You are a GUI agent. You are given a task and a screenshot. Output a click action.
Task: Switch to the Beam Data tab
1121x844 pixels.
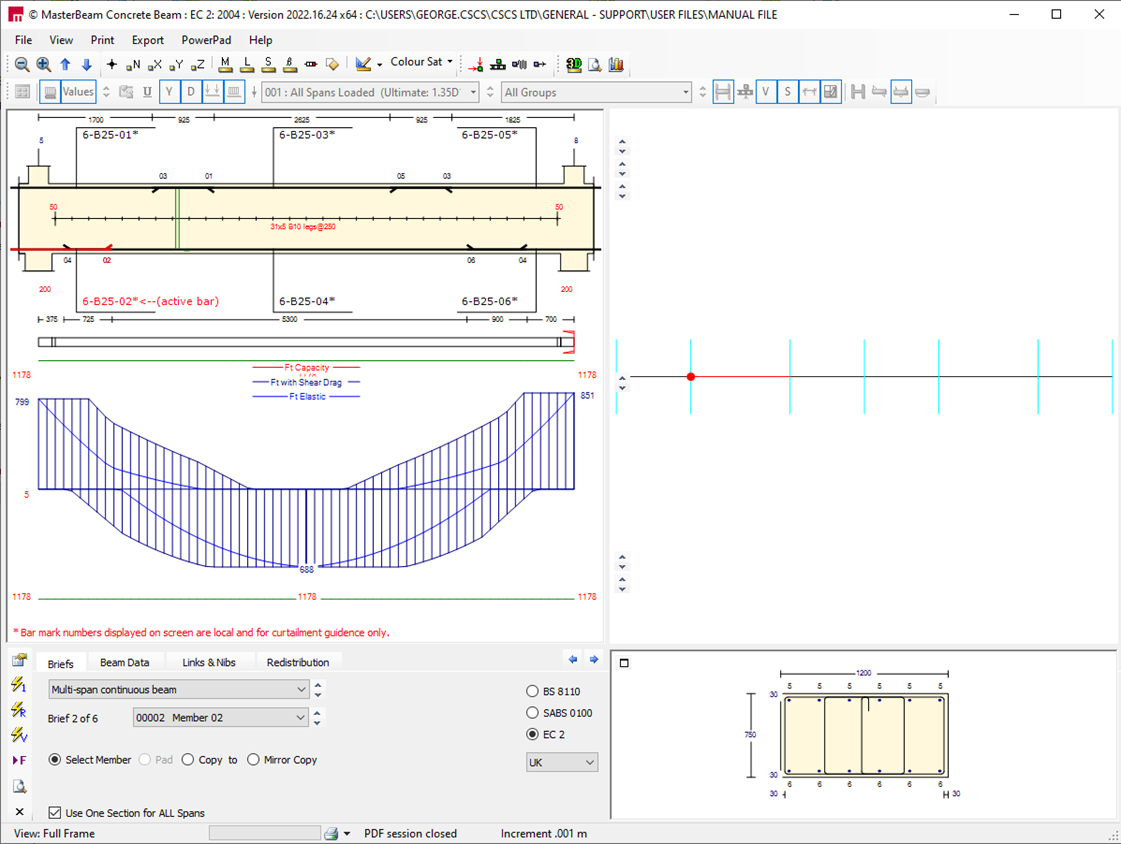pyautogui.click(x=124, y=662)
